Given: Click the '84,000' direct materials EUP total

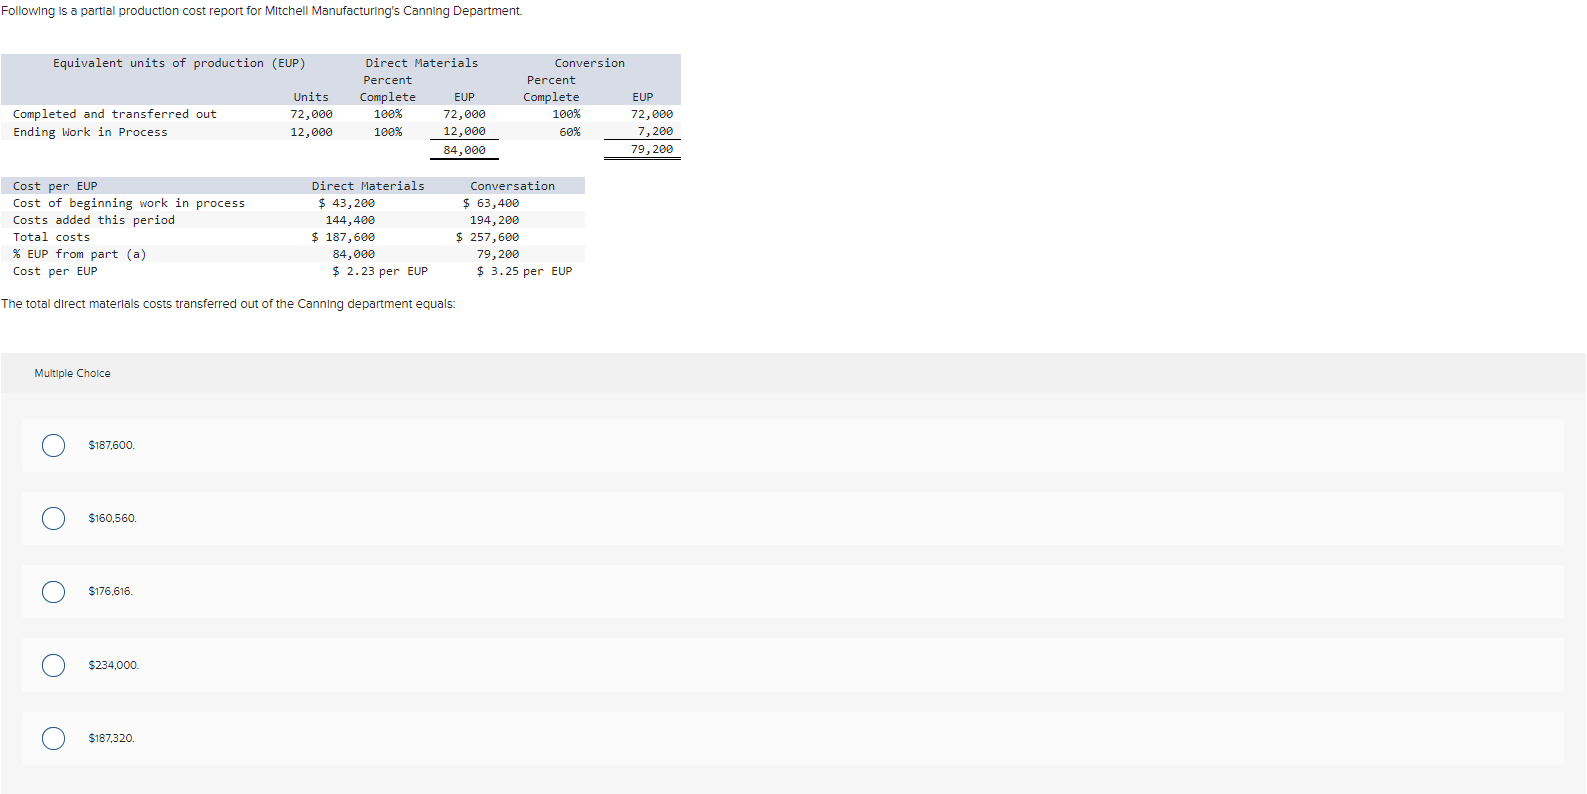Looking at the screenshot, I should click(465, 150).
